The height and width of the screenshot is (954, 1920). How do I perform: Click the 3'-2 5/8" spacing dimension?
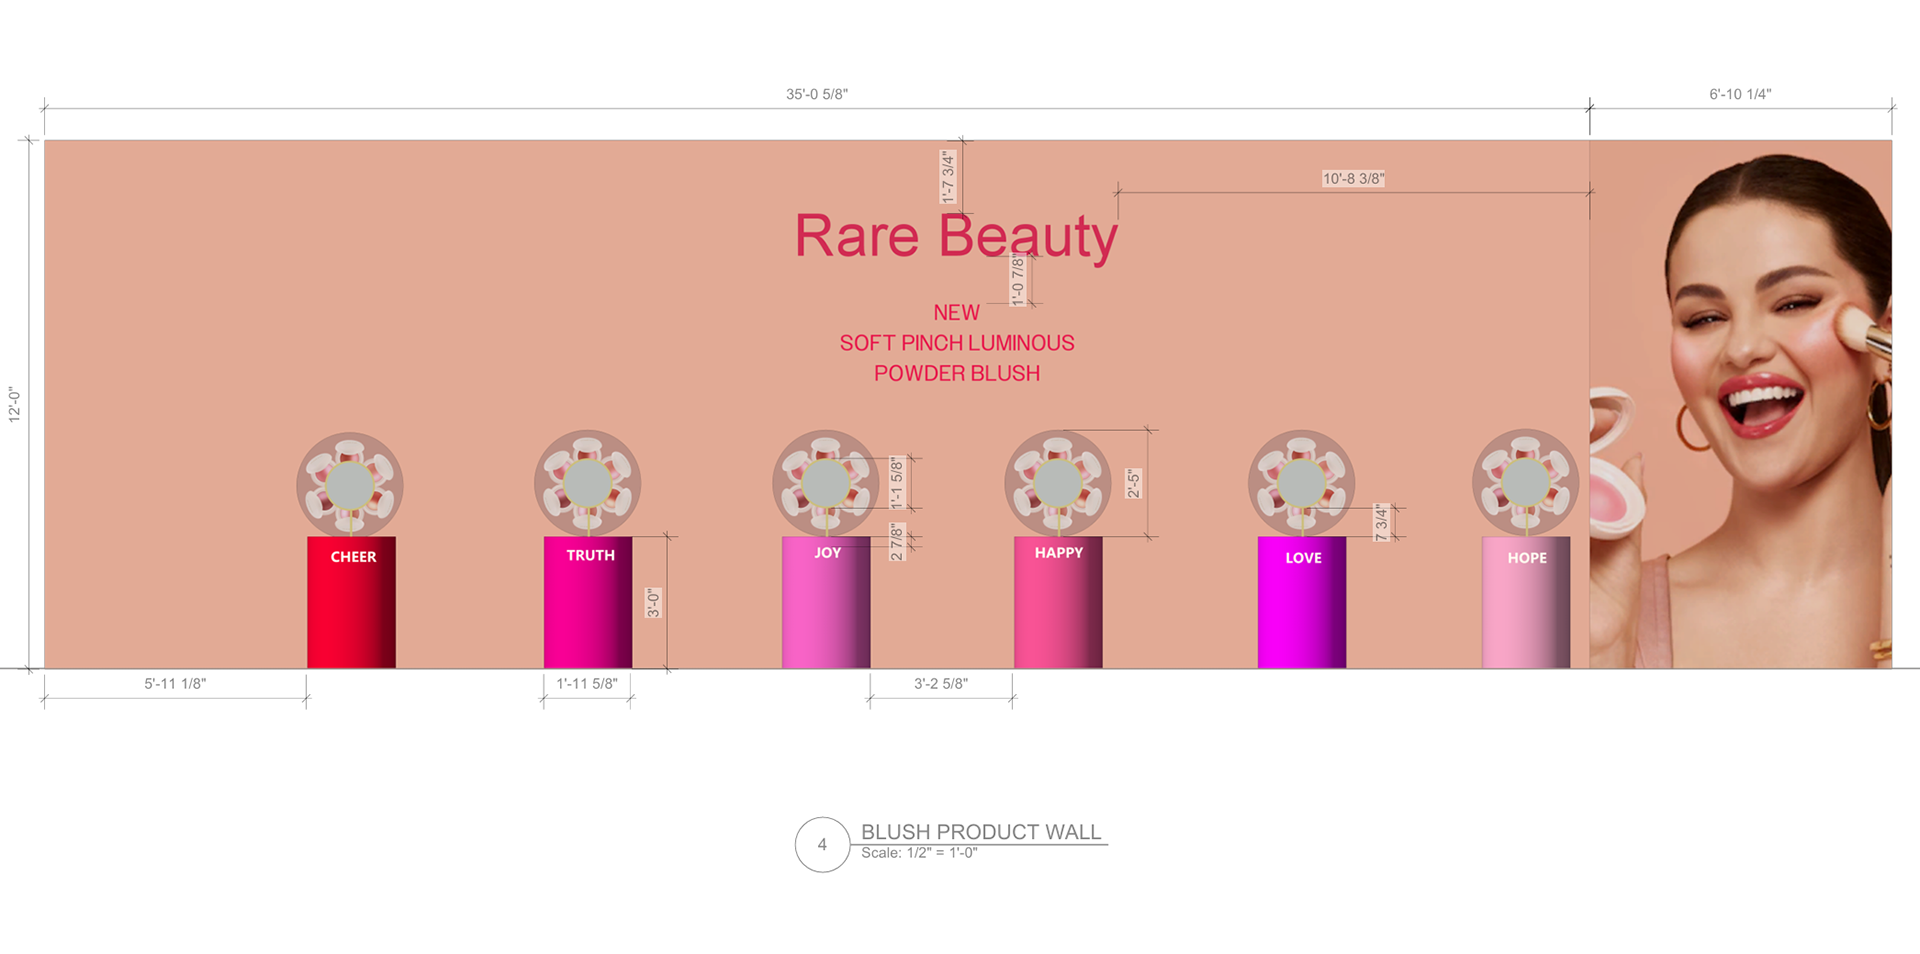tap(941, 684)
